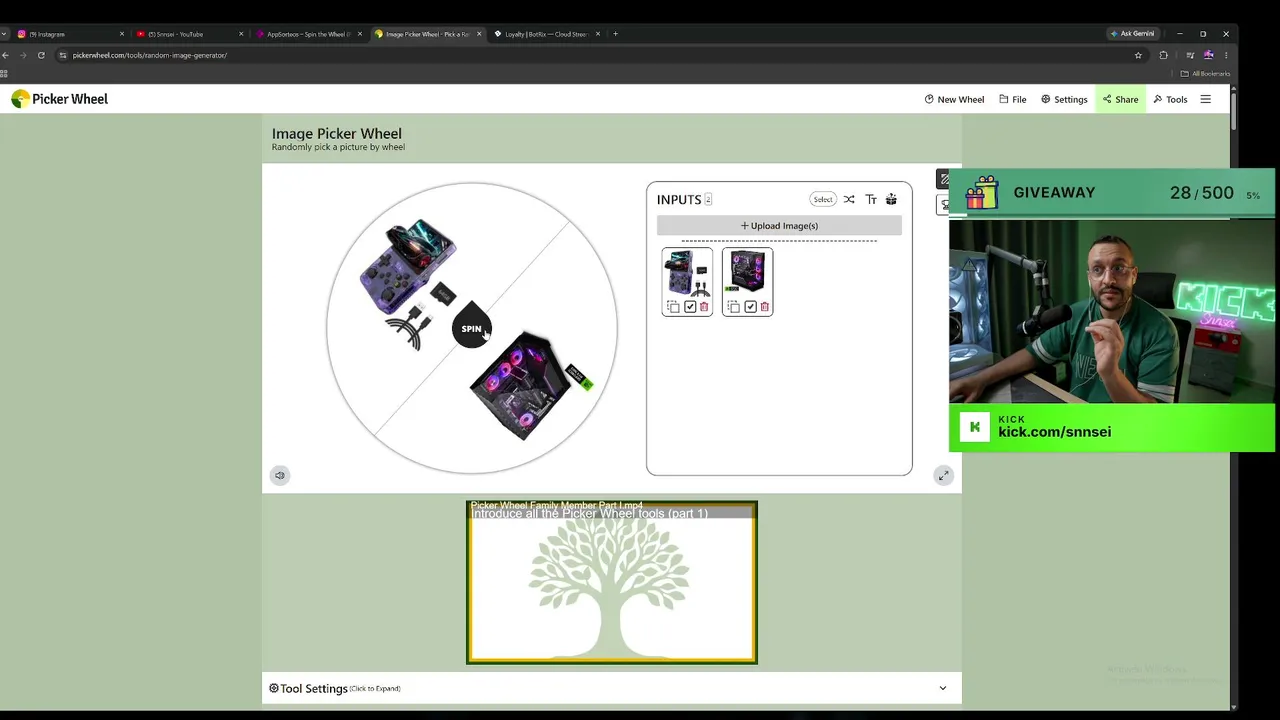The height and width of the screenshot is (720, 1280).
Task: Select the gaming PC input thumbnail
Action: 747,274
